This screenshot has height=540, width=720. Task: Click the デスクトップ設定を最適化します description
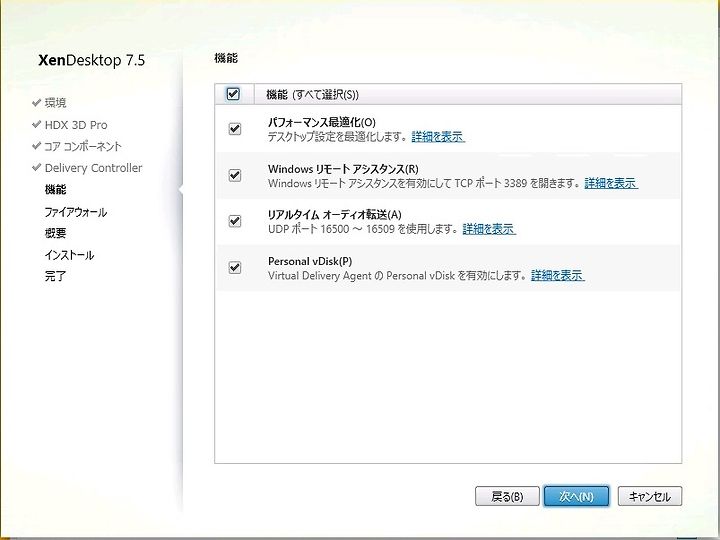[x=338, y=137]
